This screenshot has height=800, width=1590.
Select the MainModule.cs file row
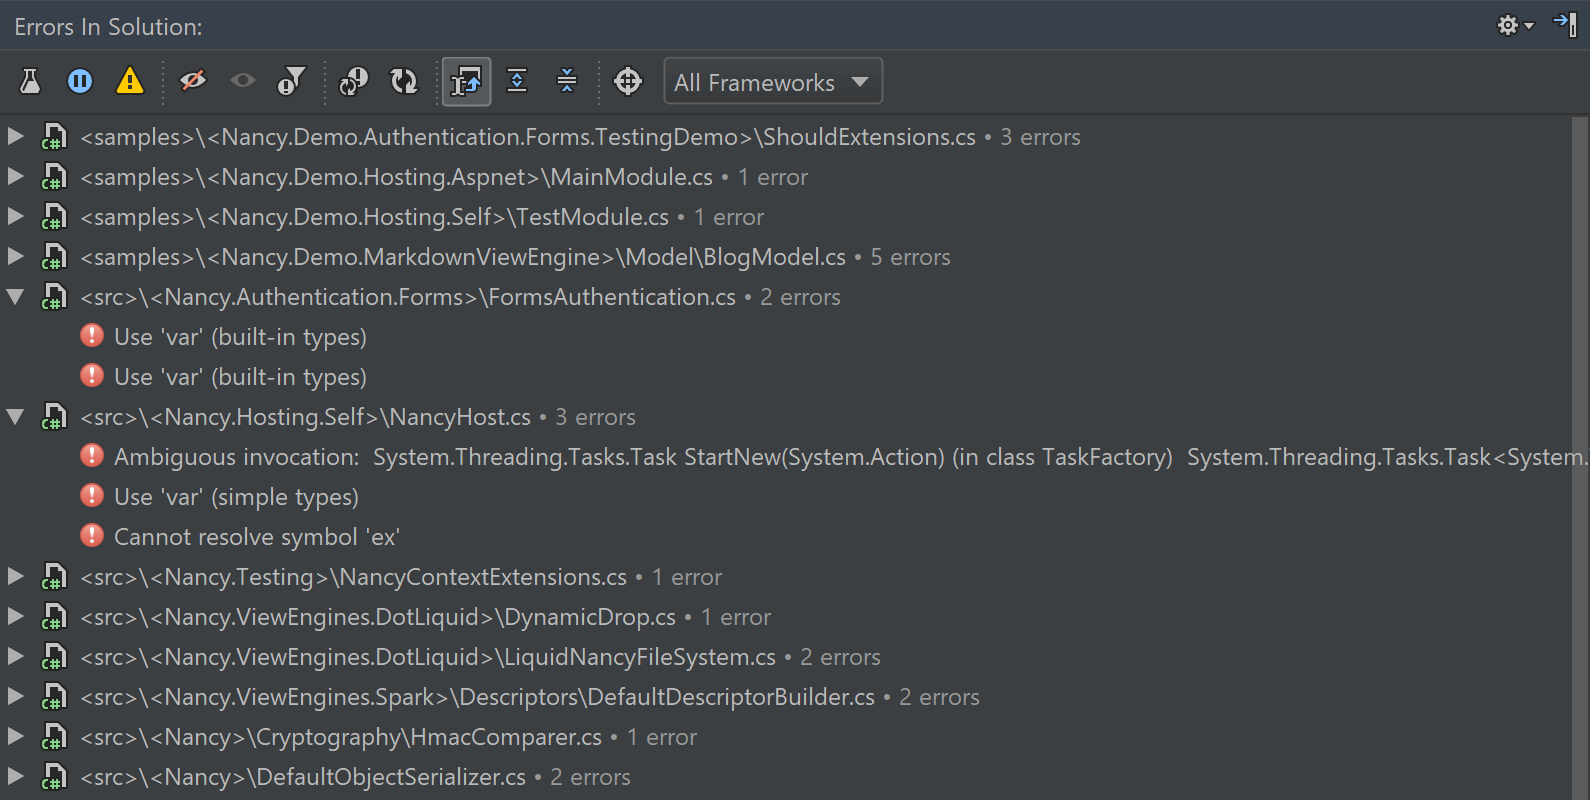click(785, 177)
